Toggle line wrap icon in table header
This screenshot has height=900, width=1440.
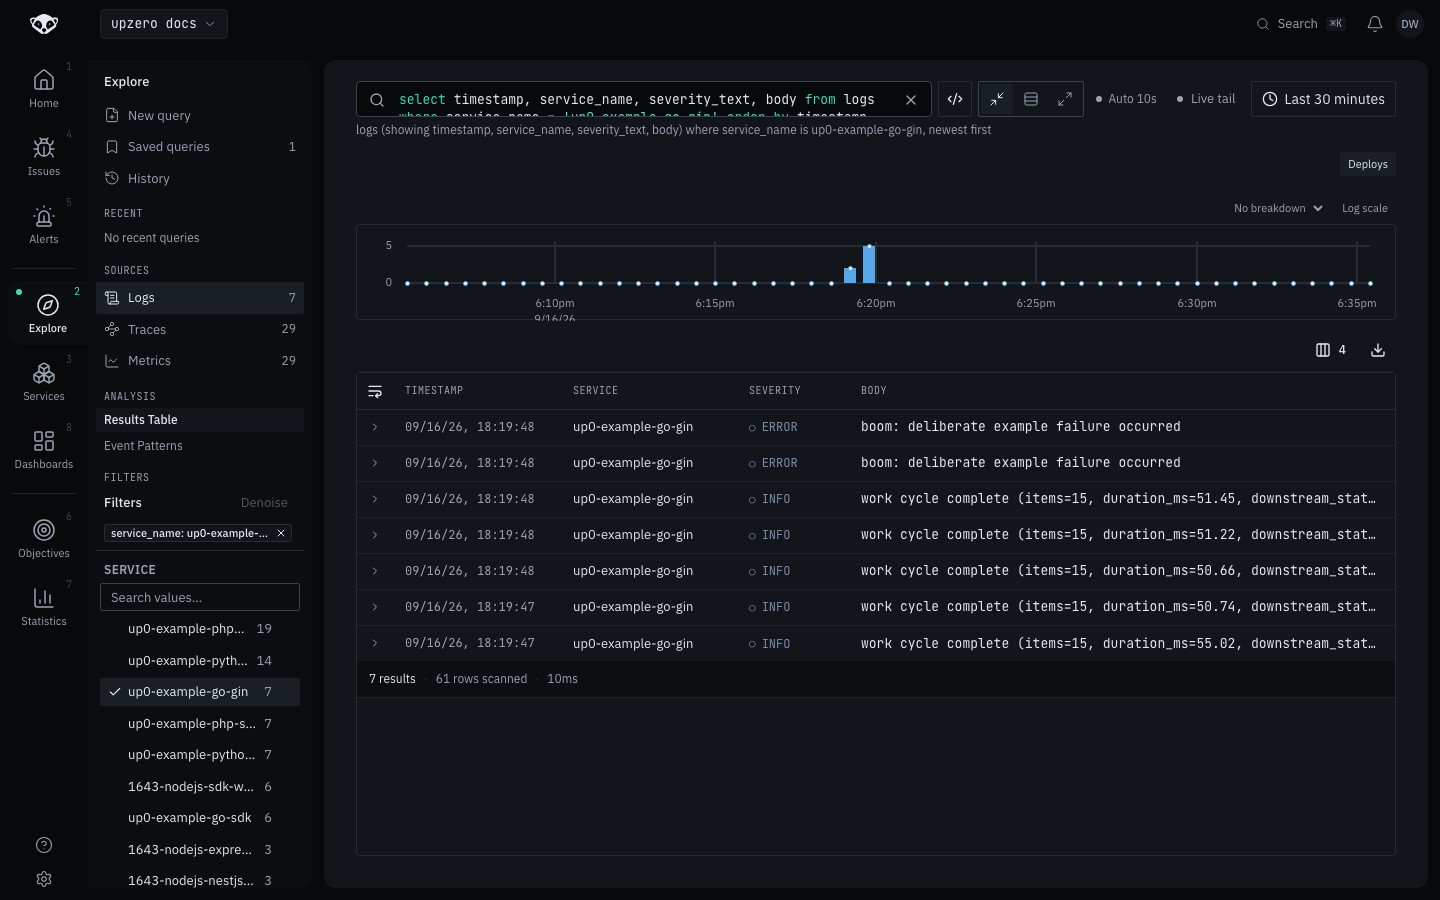[x=375, y=391]
